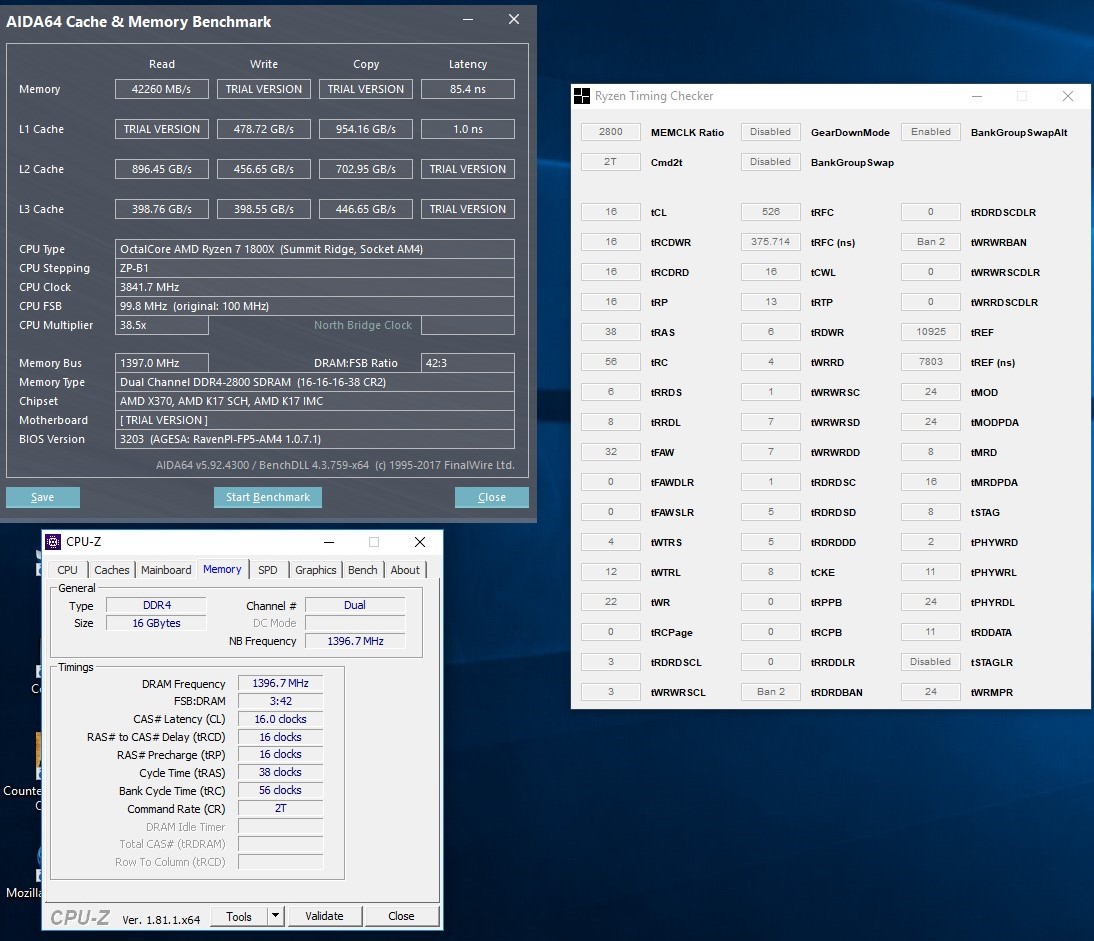This screenshot has height=941, width=1094.
Task: Open the CPU-Z Tools dropdown arrow
Action: click(276, 916)
